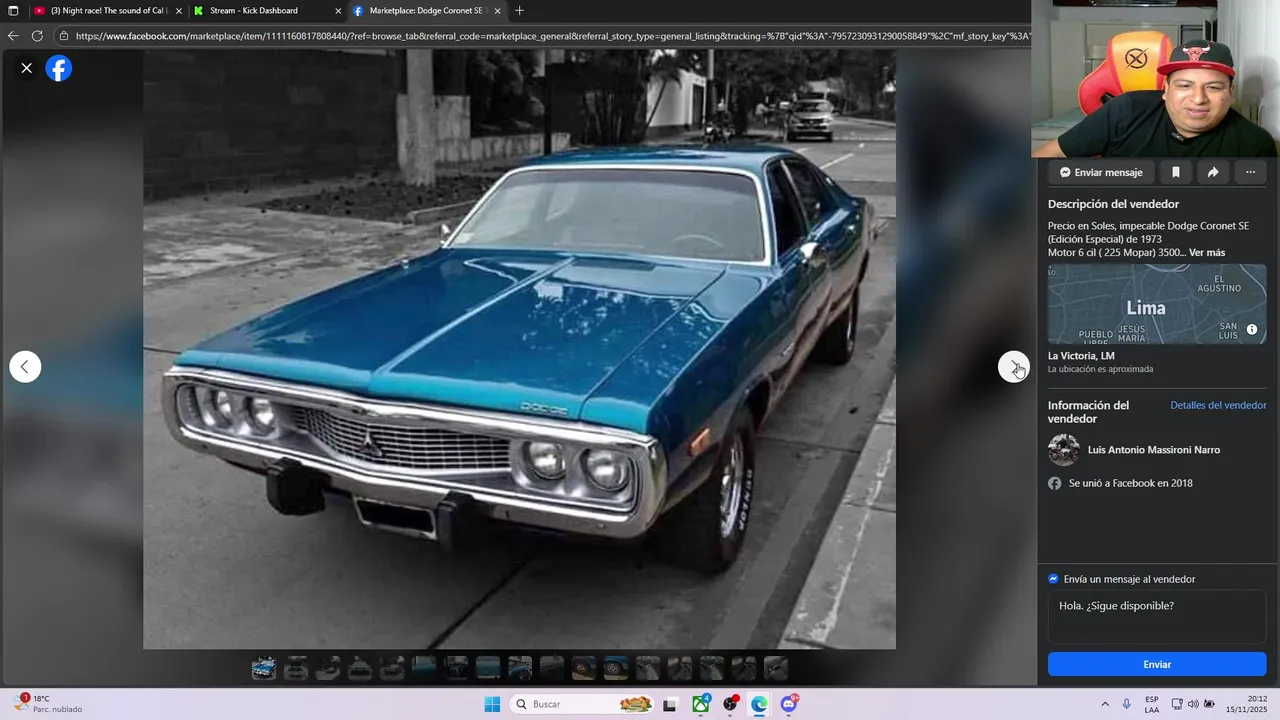The image size is (1280, 720).
Task: Click the microphone tray icon
Action: [x=1127, y=704]
